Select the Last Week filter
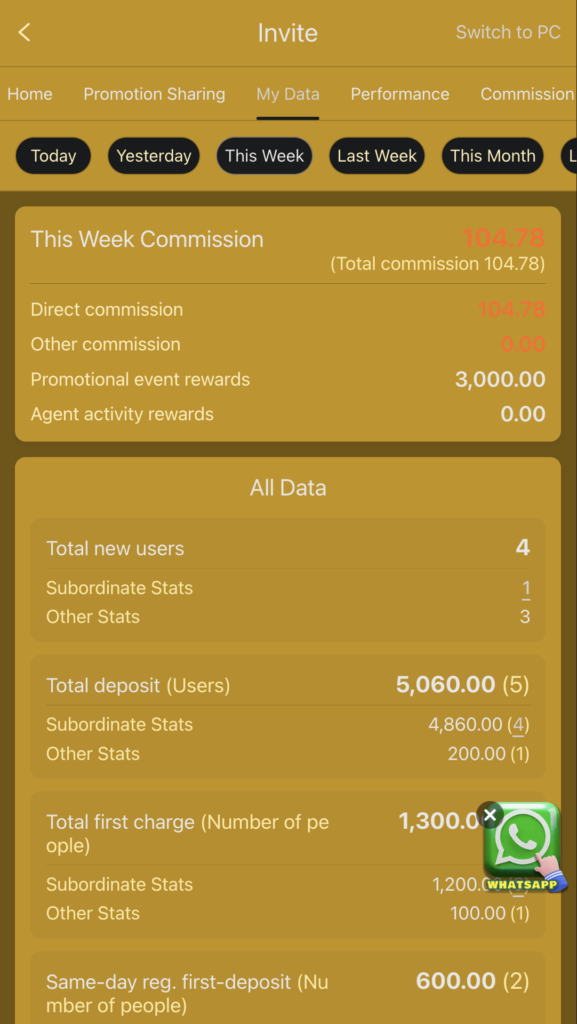Screen dimensions: 577x1024 [x=377, y=156]
